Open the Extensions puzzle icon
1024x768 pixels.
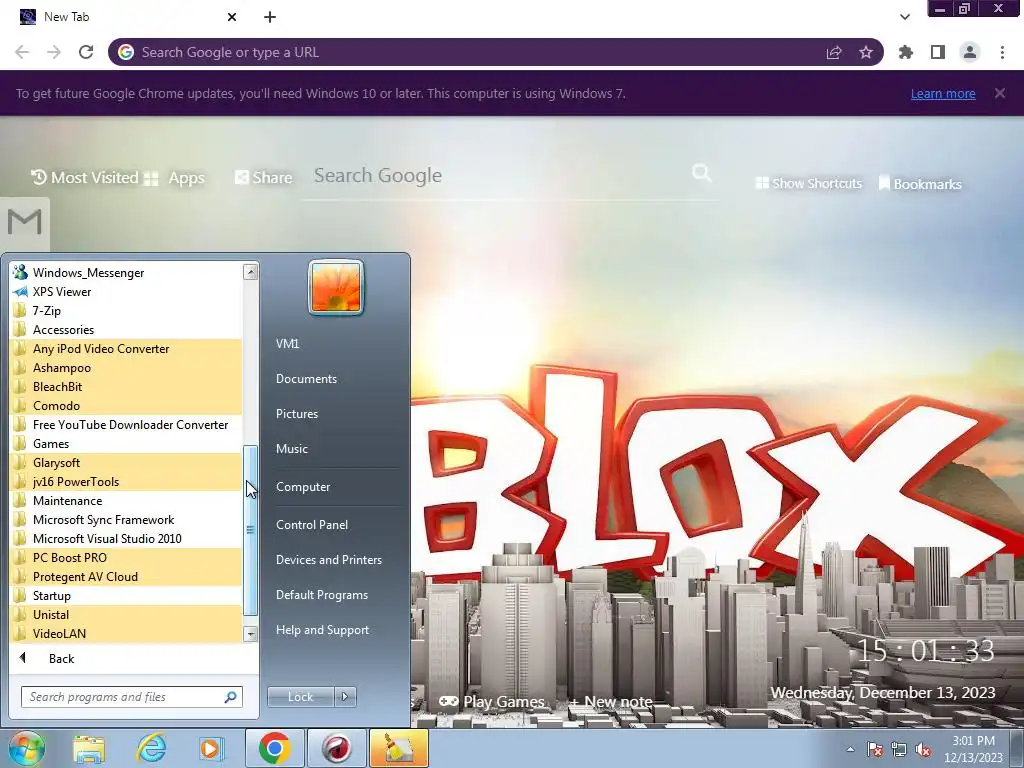pos(906,52)
